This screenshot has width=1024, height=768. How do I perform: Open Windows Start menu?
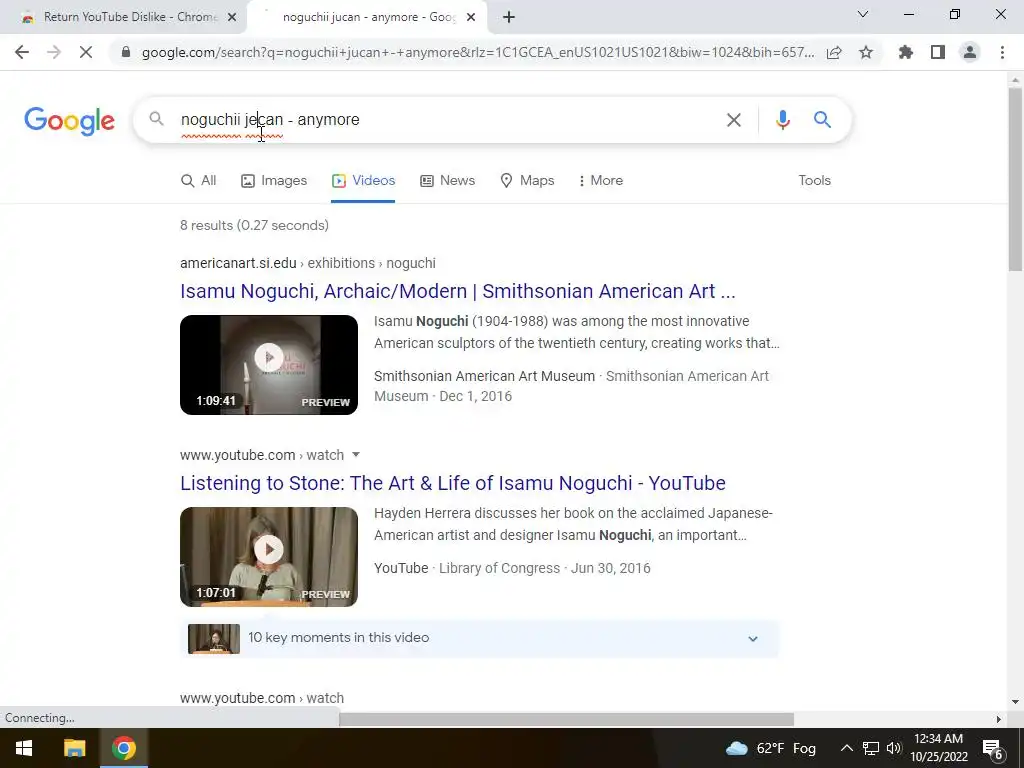pos(24,748)
